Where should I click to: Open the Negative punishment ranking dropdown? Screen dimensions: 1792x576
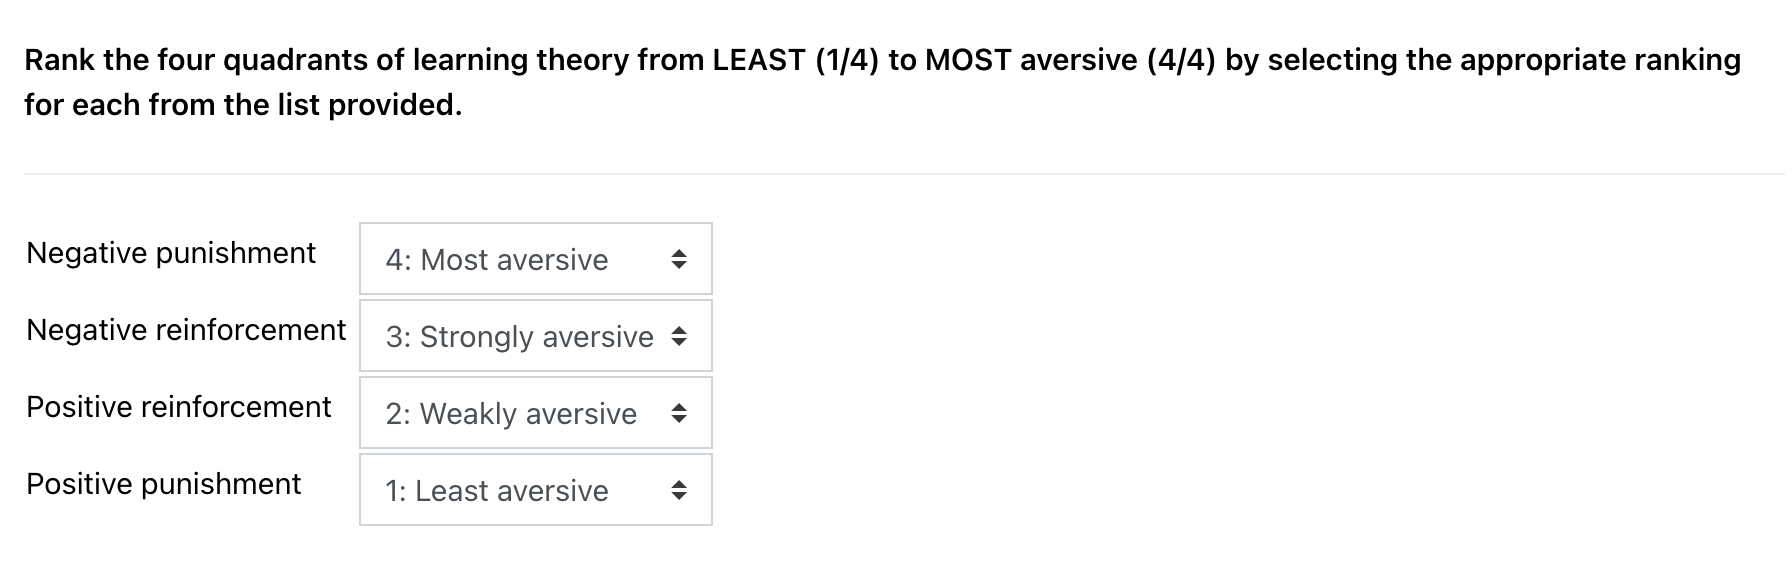point(535,259)
